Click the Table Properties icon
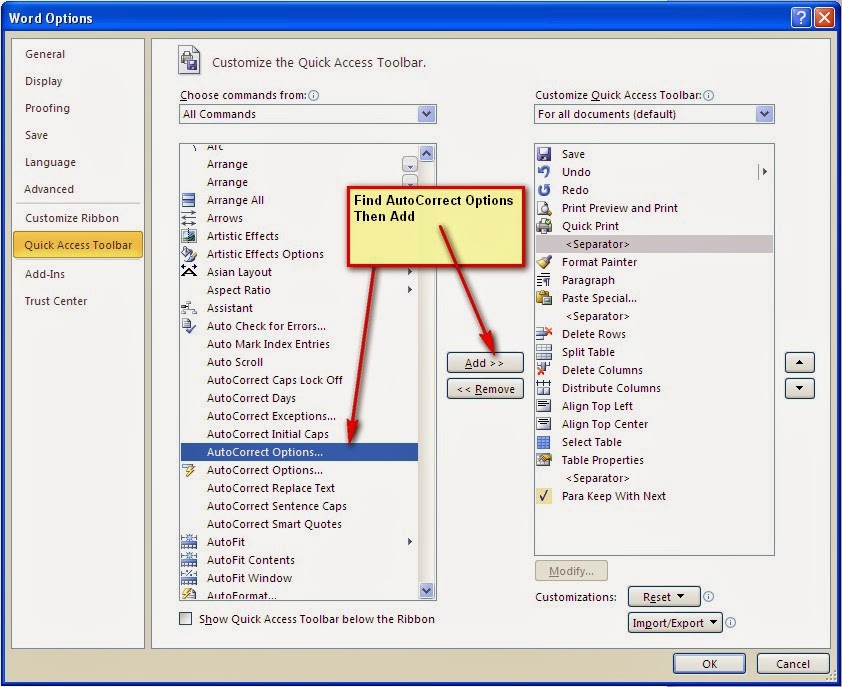This screenshot has height=687, width=842. click(544, 460)
